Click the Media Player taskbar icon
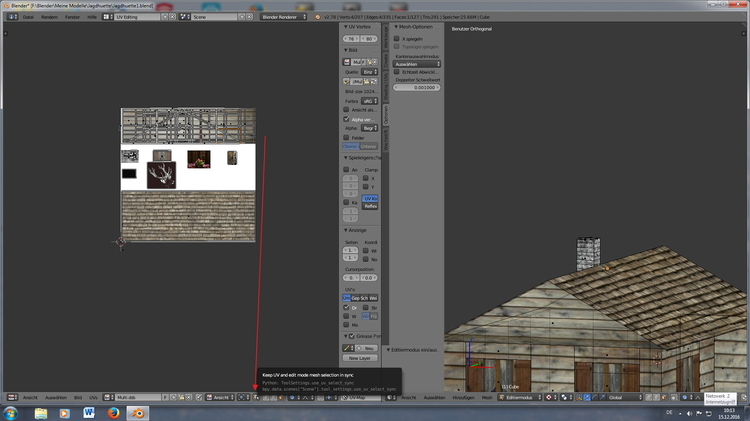 pyautogui.click(x=65, y=413)
